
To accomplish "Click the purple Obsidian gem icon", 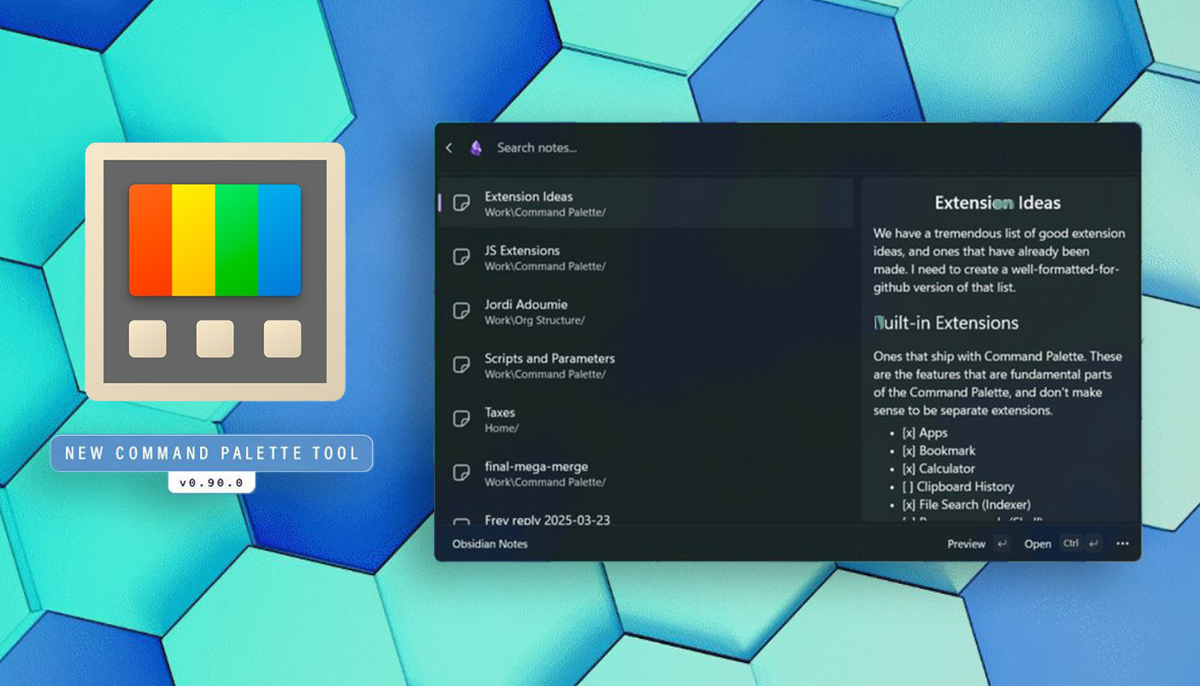I will (476, 148).
